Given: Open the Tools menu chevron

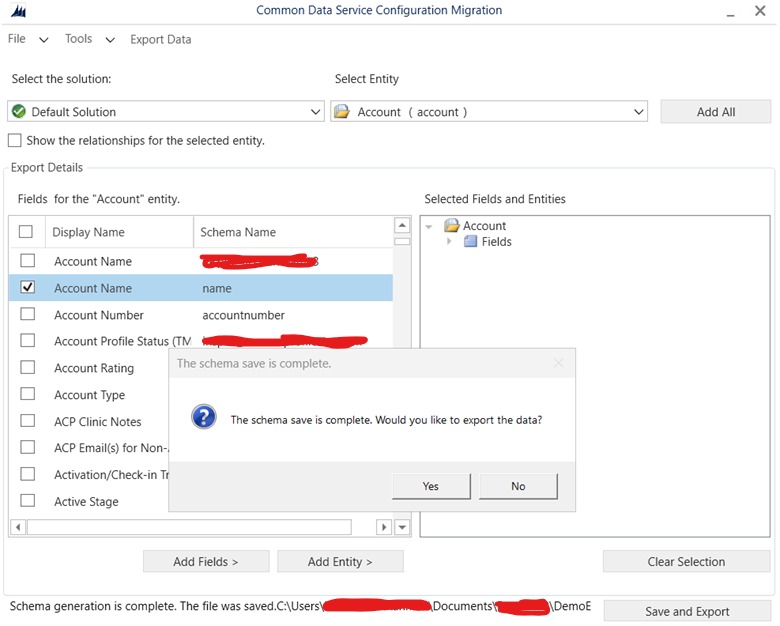Looking at the screenshot, I should 110,40.
